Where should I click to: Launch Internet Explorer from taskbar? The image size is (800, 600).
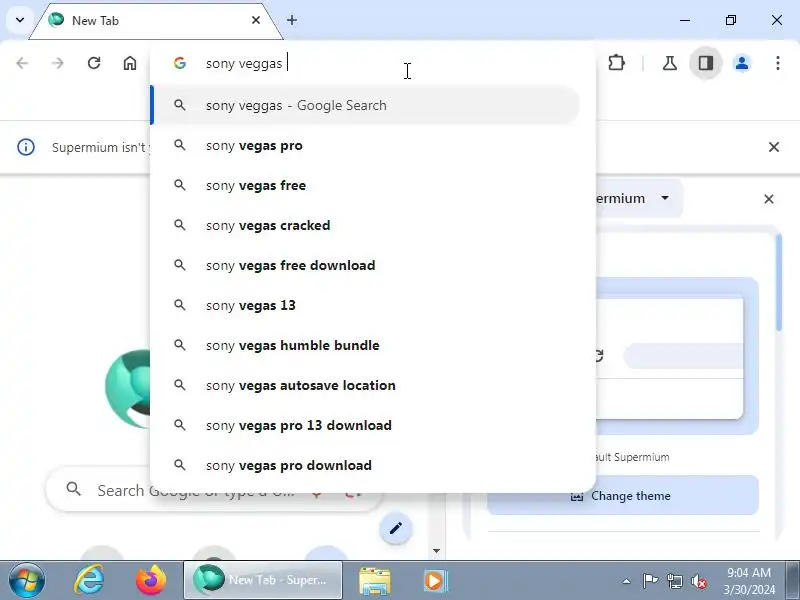click(89, 581)
